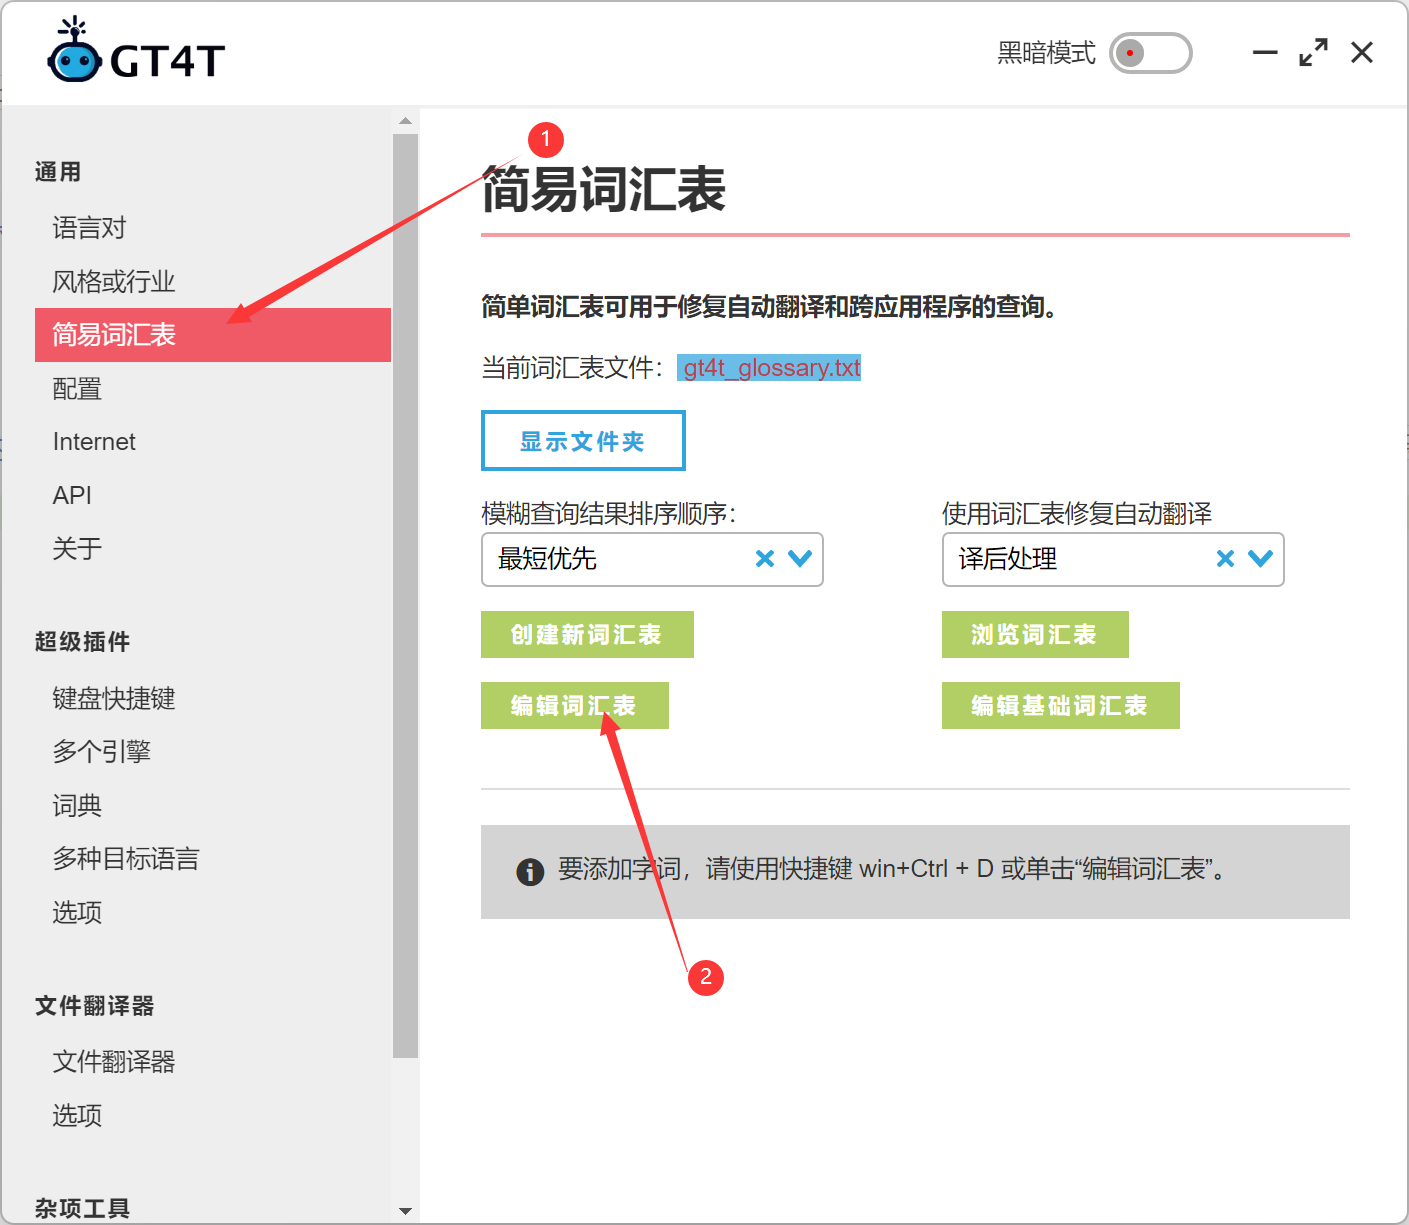Select 键盘快捷键 under 超级插件
1409x1225 pixels.
113,699
